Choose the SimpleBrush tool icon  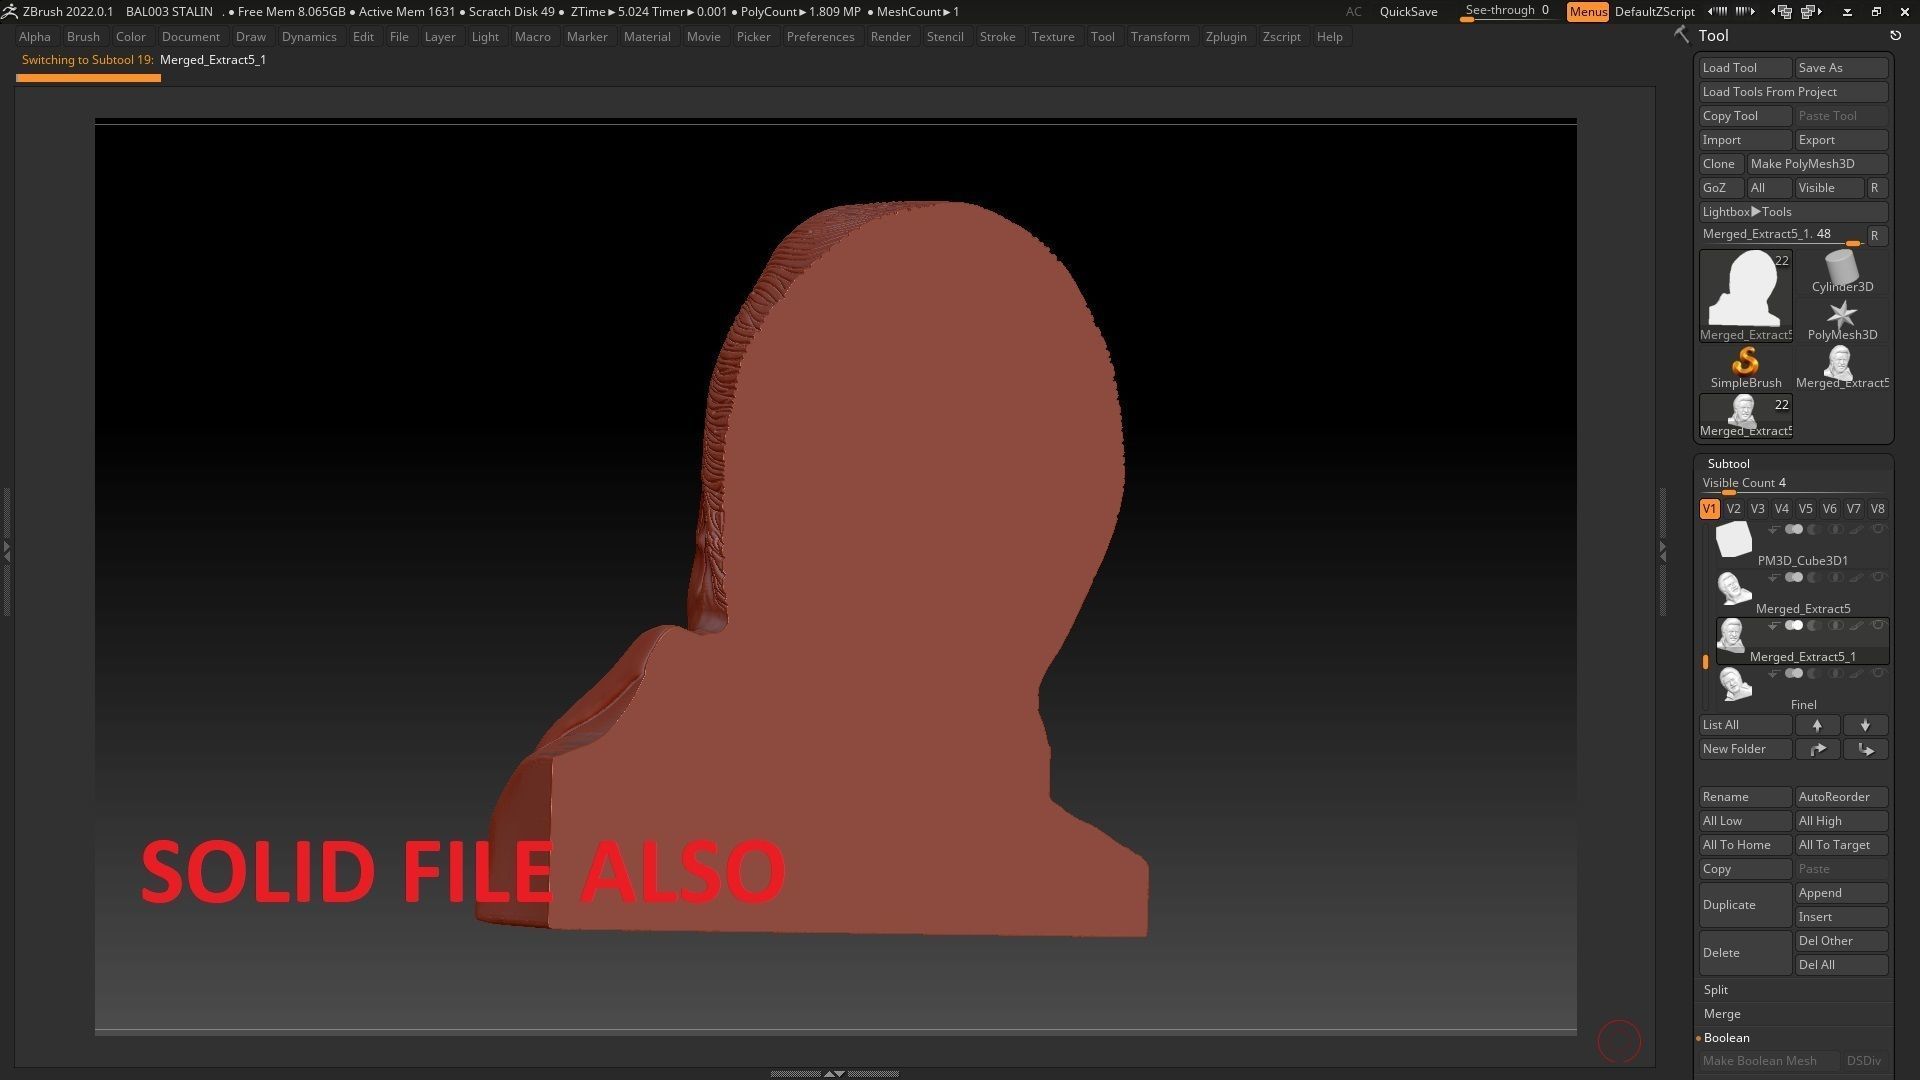1745,363
